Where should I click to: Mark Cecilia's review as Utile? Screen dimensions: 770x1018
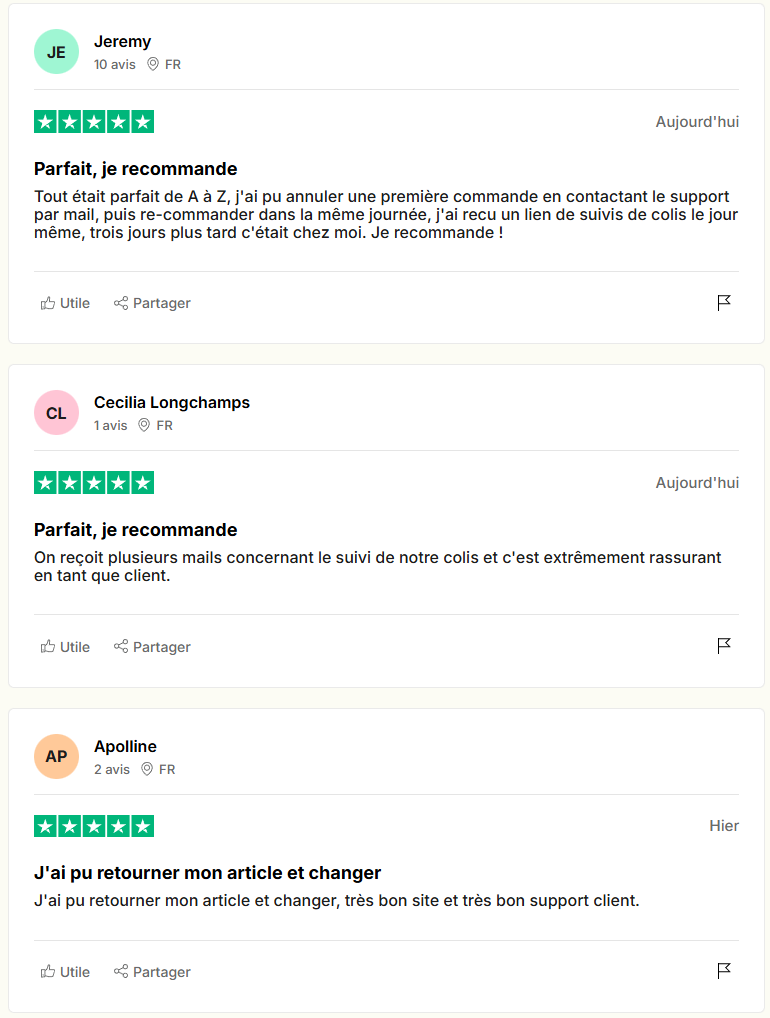coord(65,647)
